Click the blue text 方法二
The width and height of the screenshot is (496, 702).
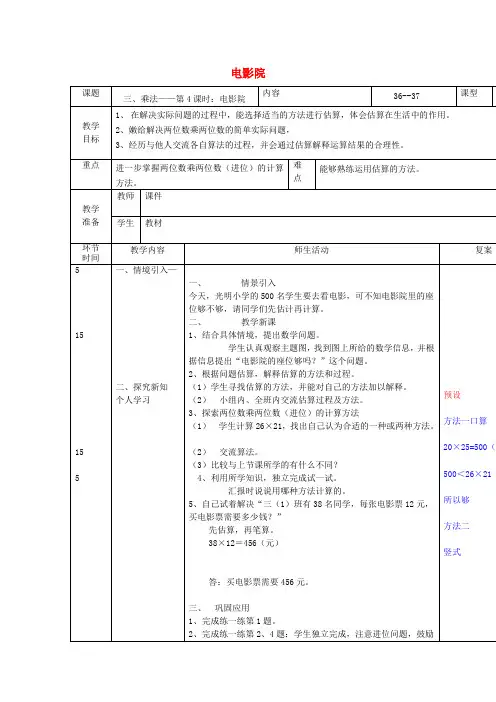tap(457, 526)
